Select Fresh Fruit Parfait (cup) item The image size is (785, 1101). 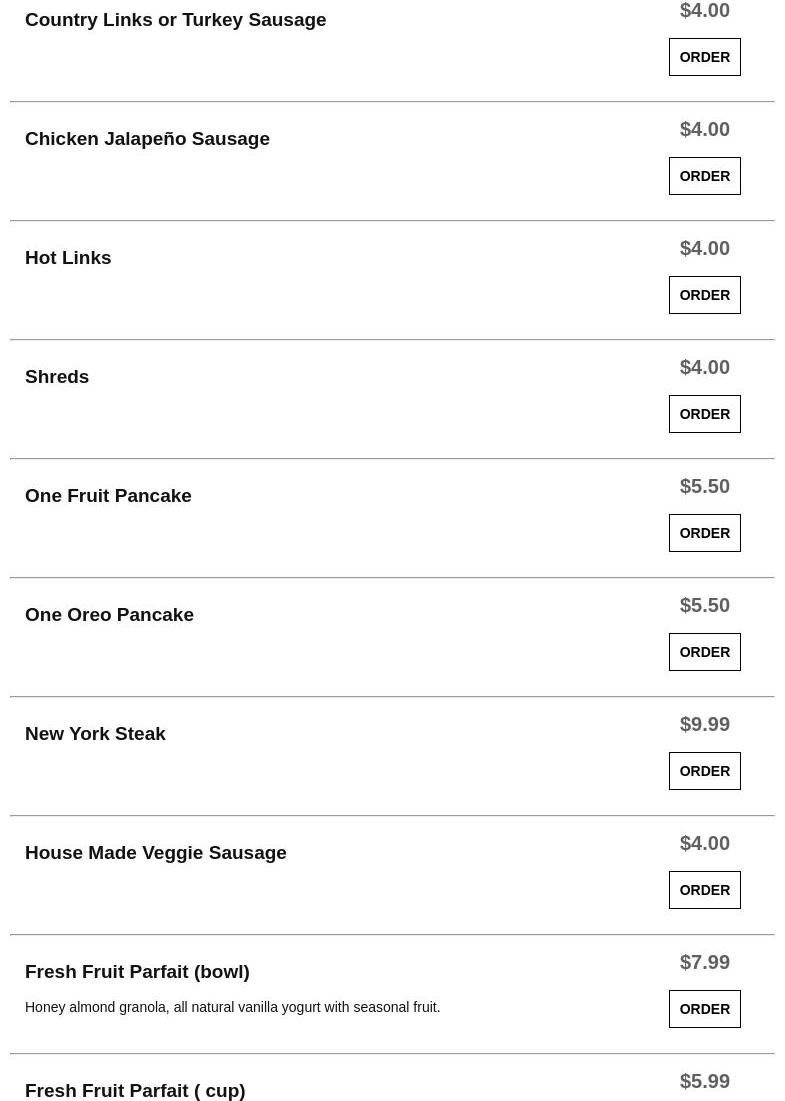(136, 1090)
